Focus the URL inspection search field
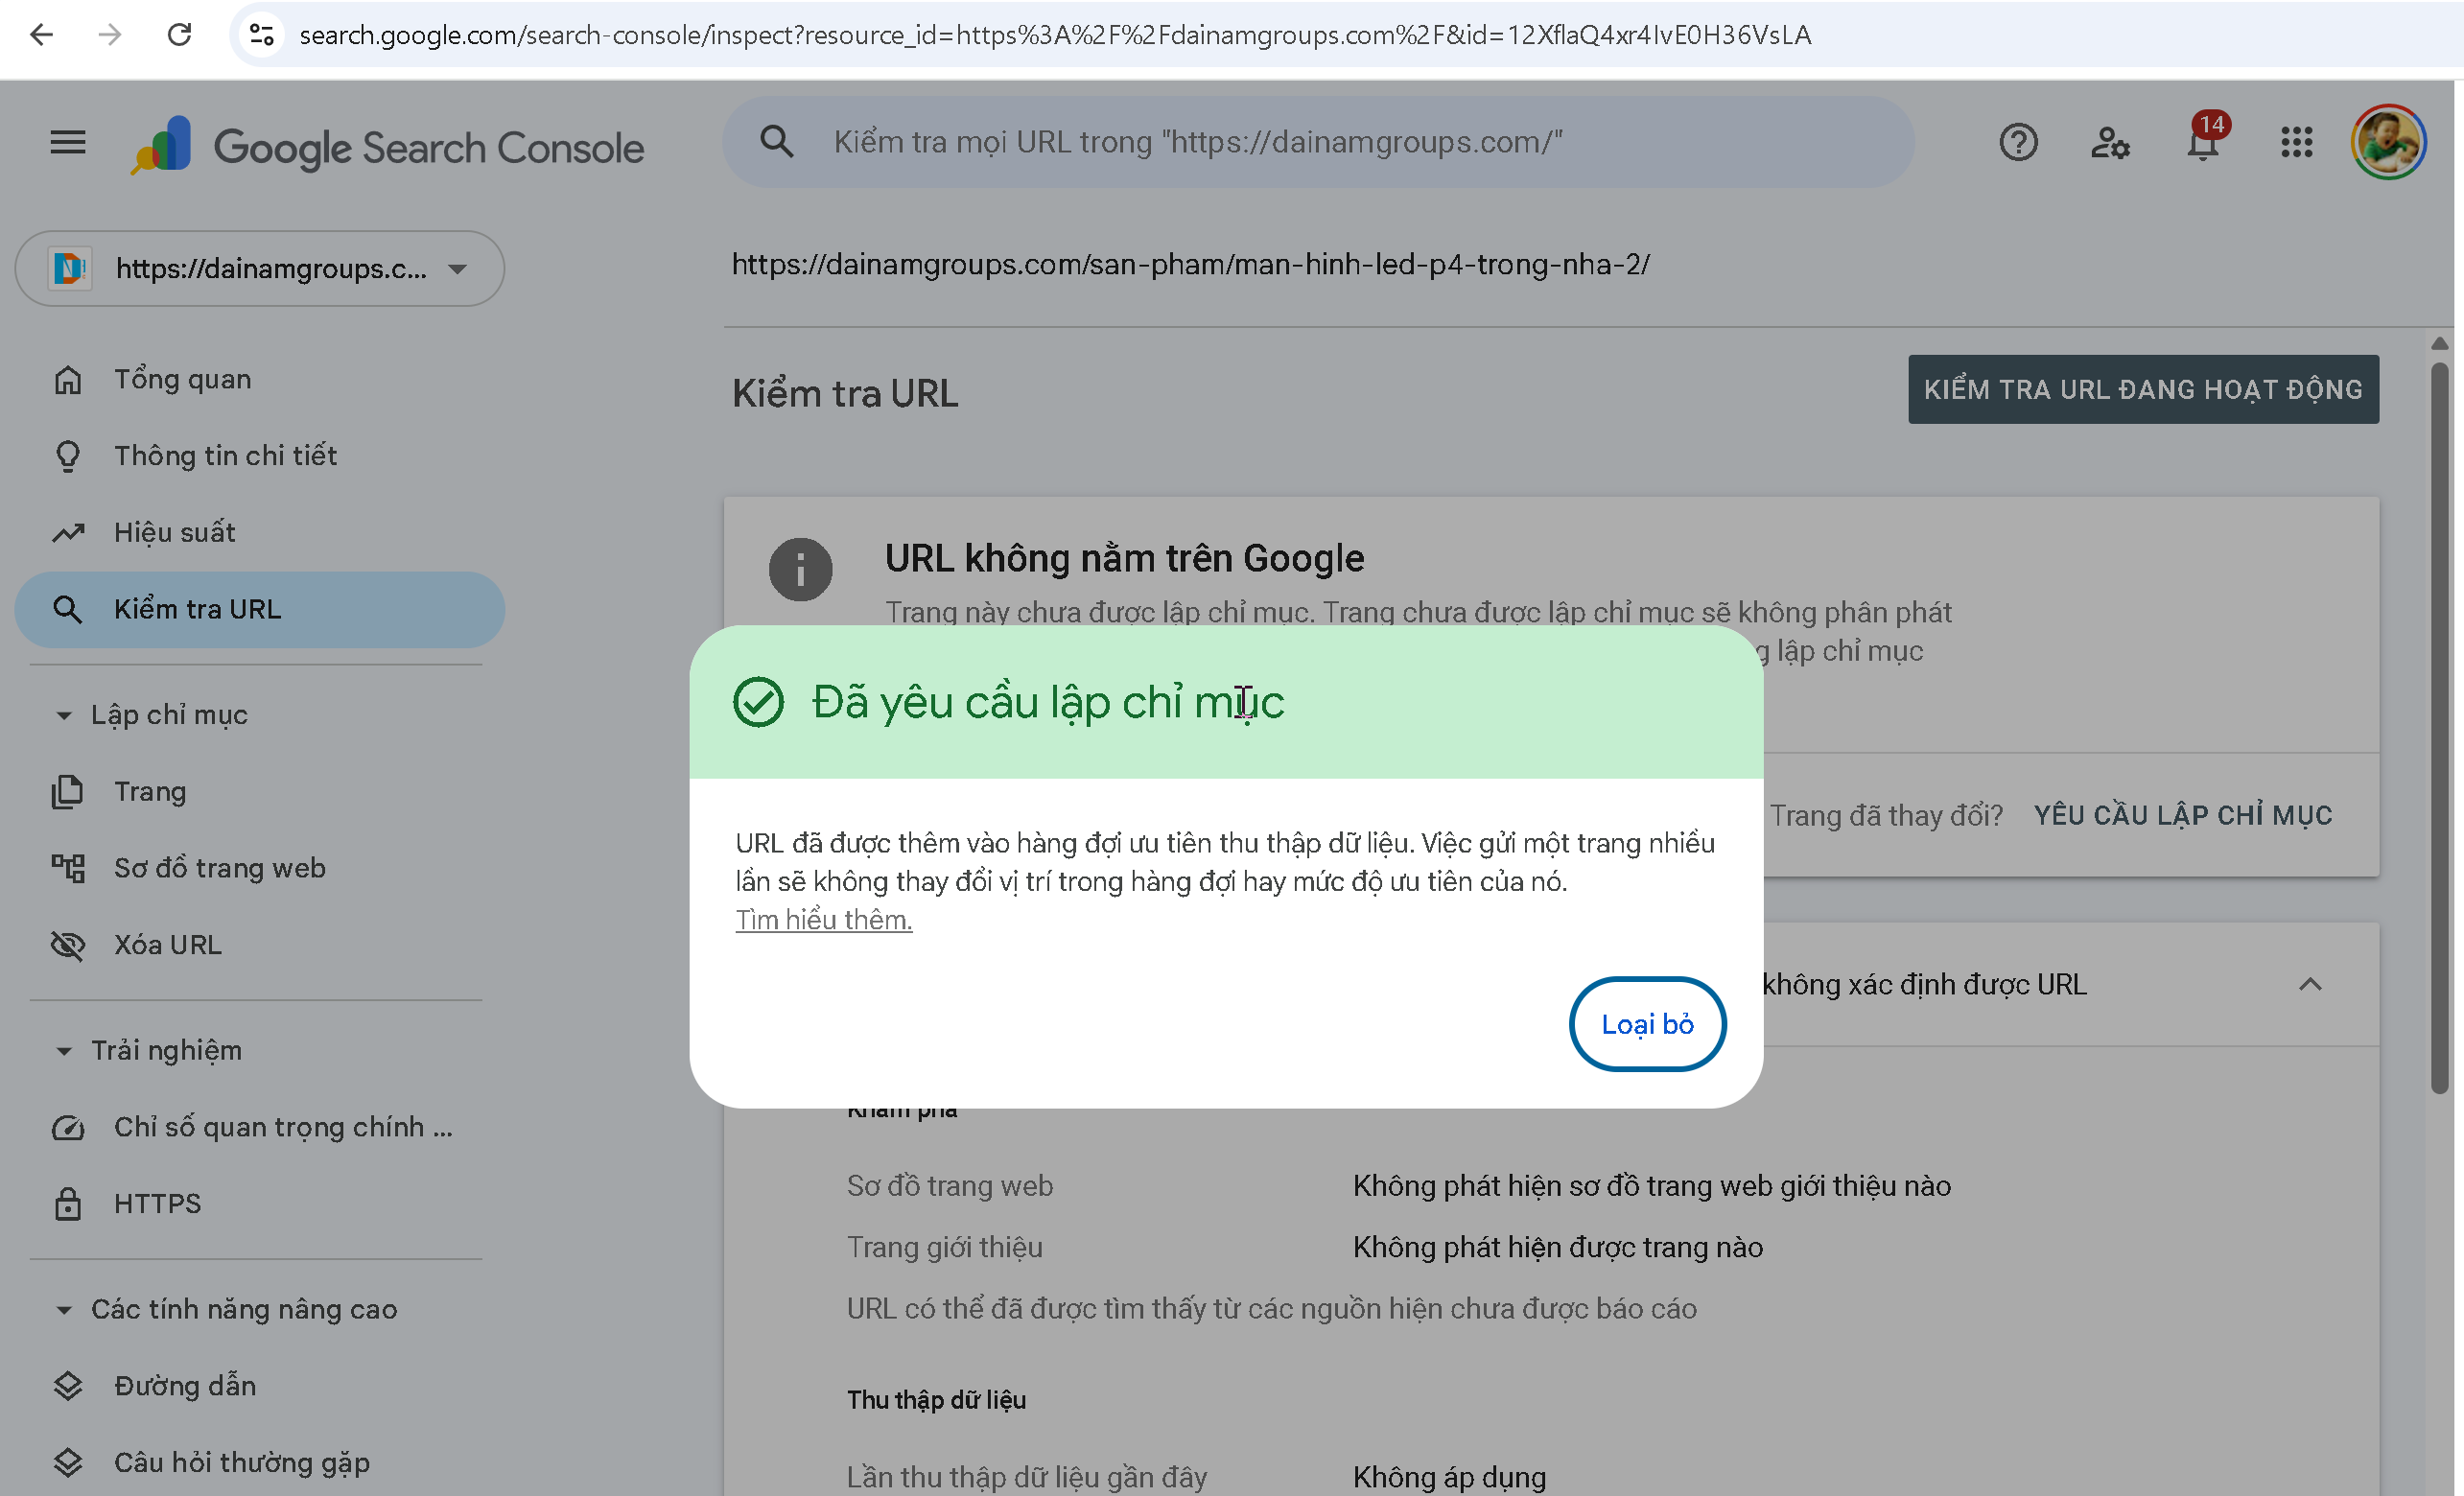 point(1318,142)
